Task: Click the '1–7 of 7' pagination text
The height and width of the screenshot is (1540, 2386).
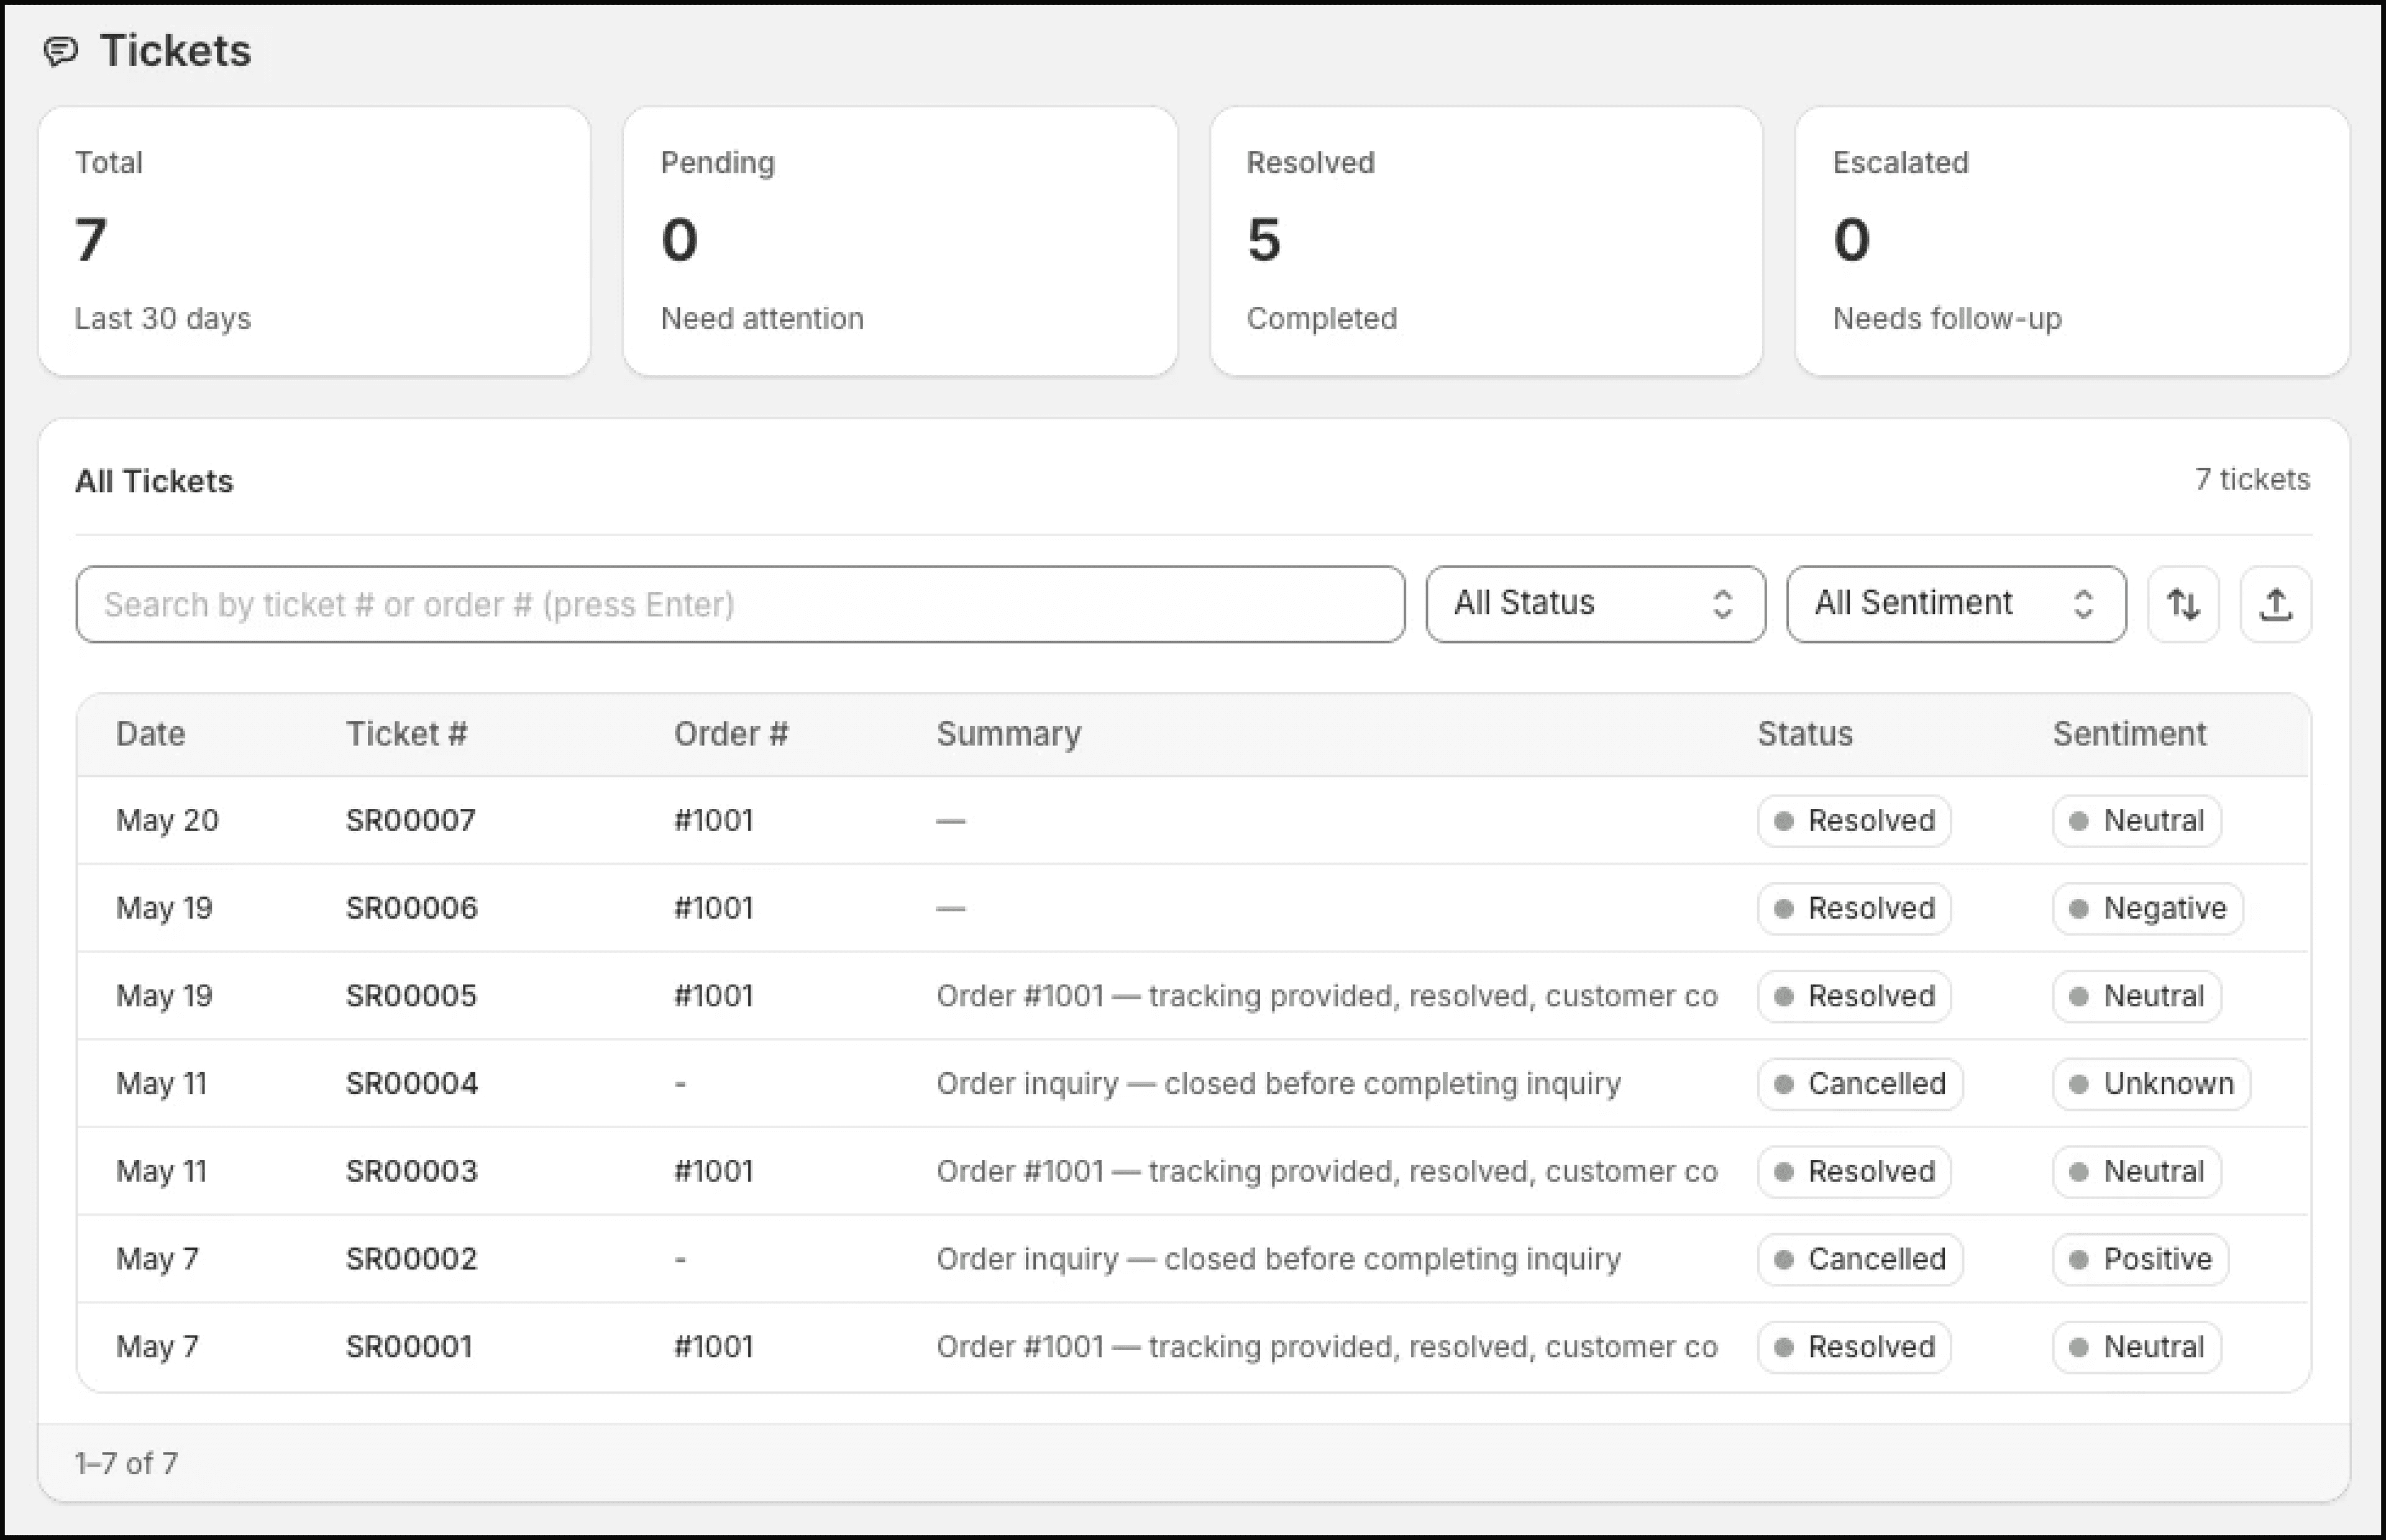Action: pos(126,1464)
